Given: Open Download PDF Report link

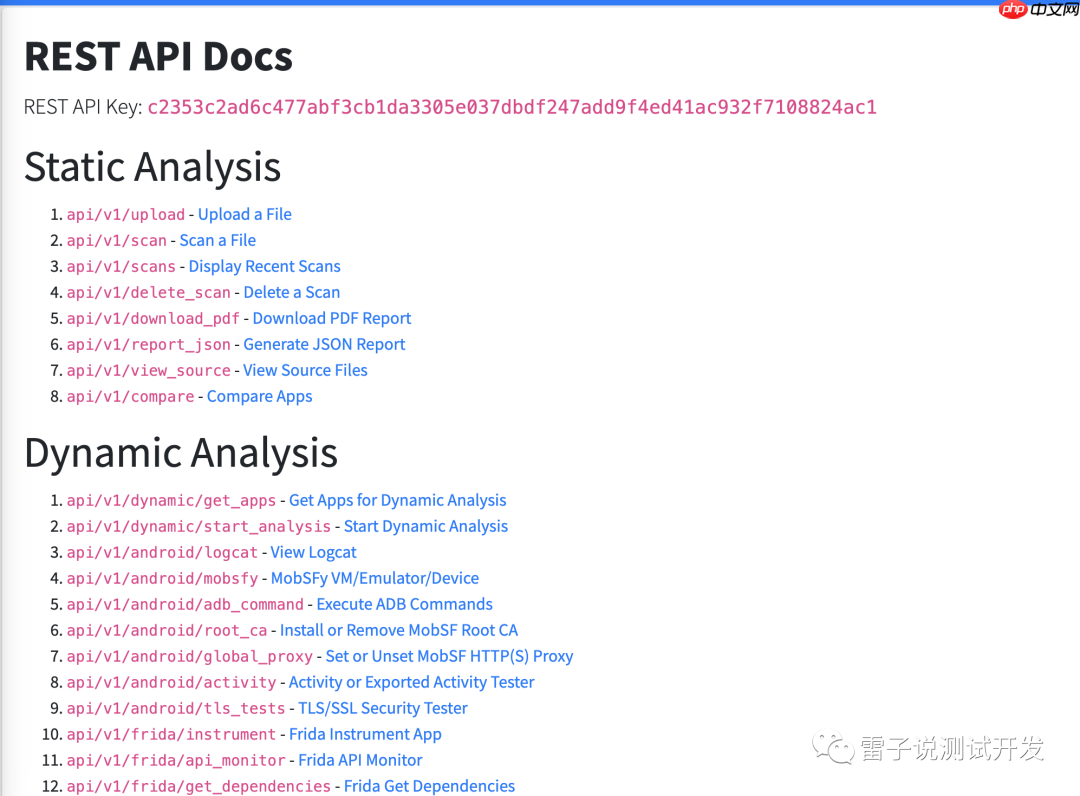Looking at the screenshot, I should pyautogui.click(x=332, y=319).
